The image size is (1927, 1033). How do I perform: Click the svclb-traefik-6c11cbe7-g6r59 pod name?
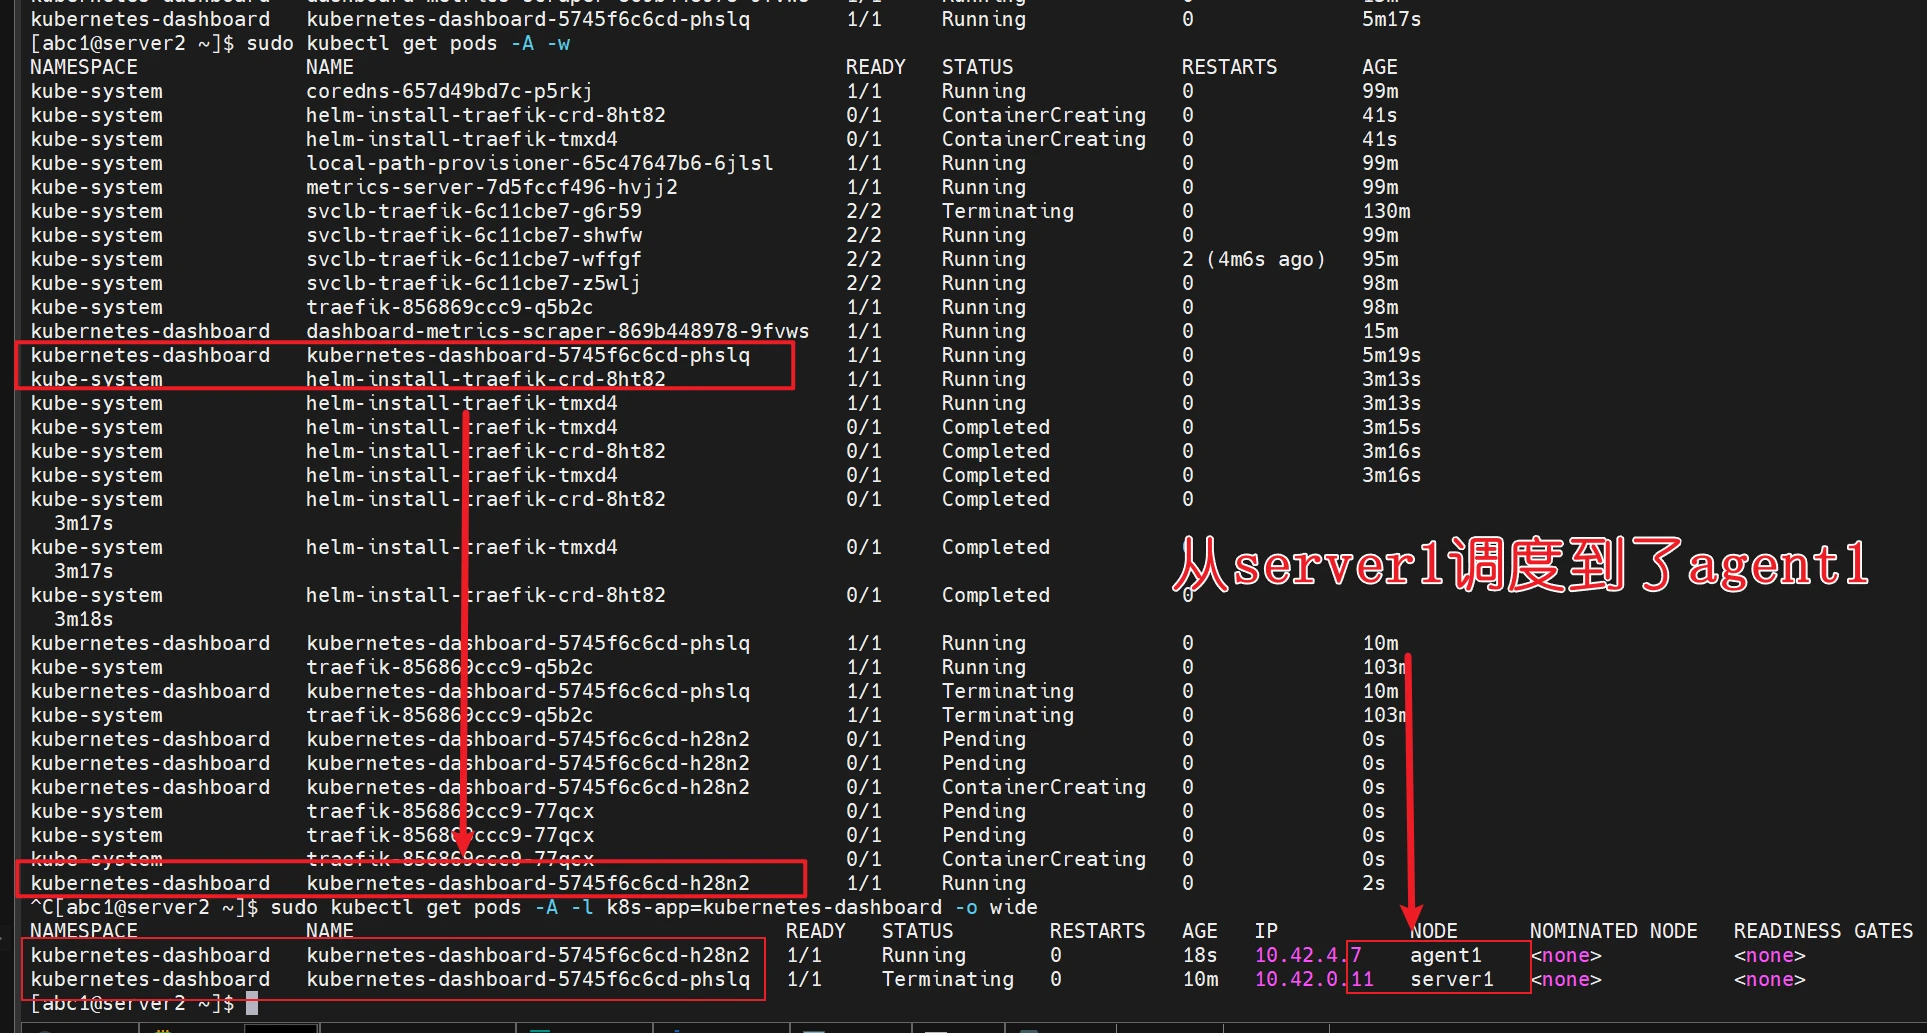(473, 212)
